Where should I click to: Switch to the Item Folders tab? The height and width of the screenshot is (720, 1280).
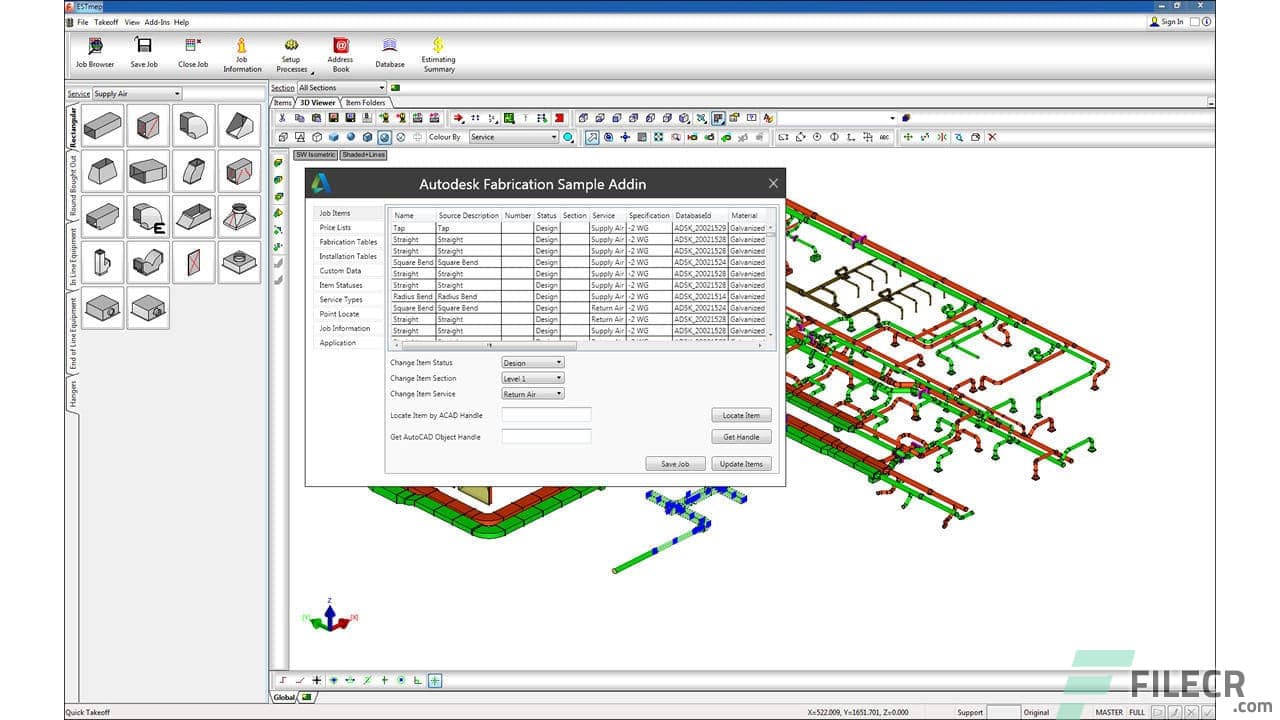(365, 102)
